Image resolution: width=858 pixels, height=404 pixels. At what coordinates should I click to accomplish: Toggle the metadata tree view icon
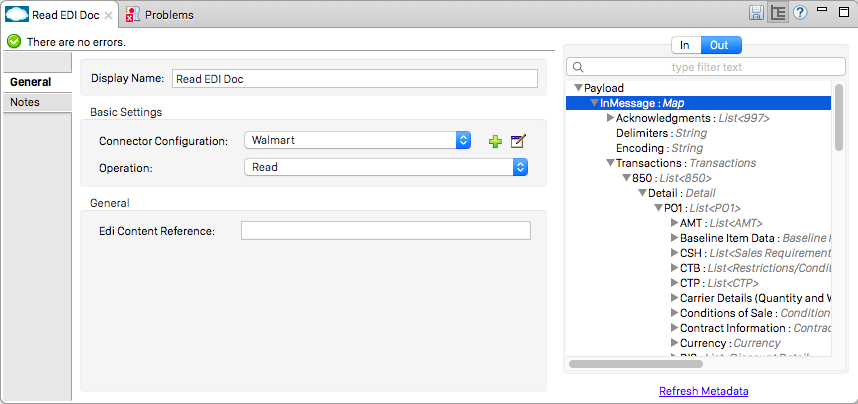pyautogui.click(x=778, y=13)
